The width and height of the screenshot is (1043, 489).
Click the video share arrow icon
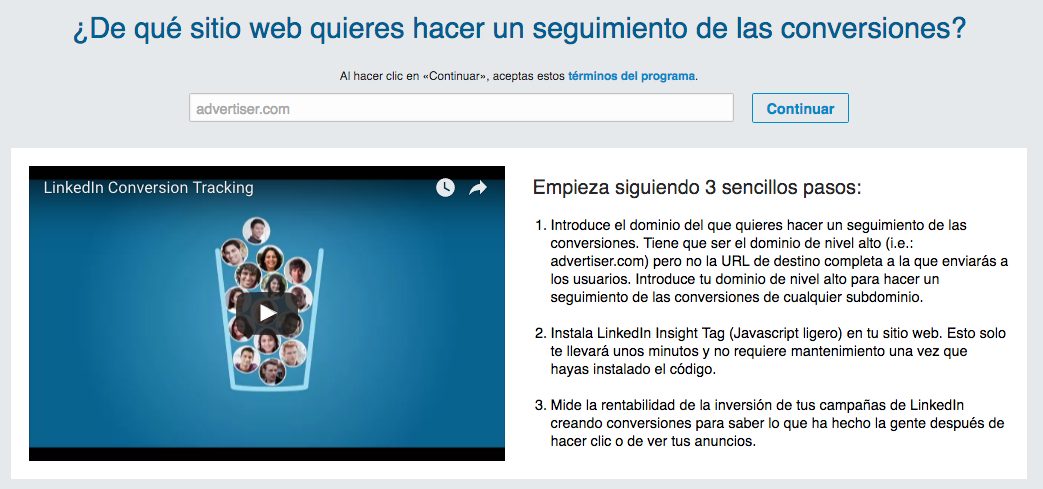(x=478, y=188)
